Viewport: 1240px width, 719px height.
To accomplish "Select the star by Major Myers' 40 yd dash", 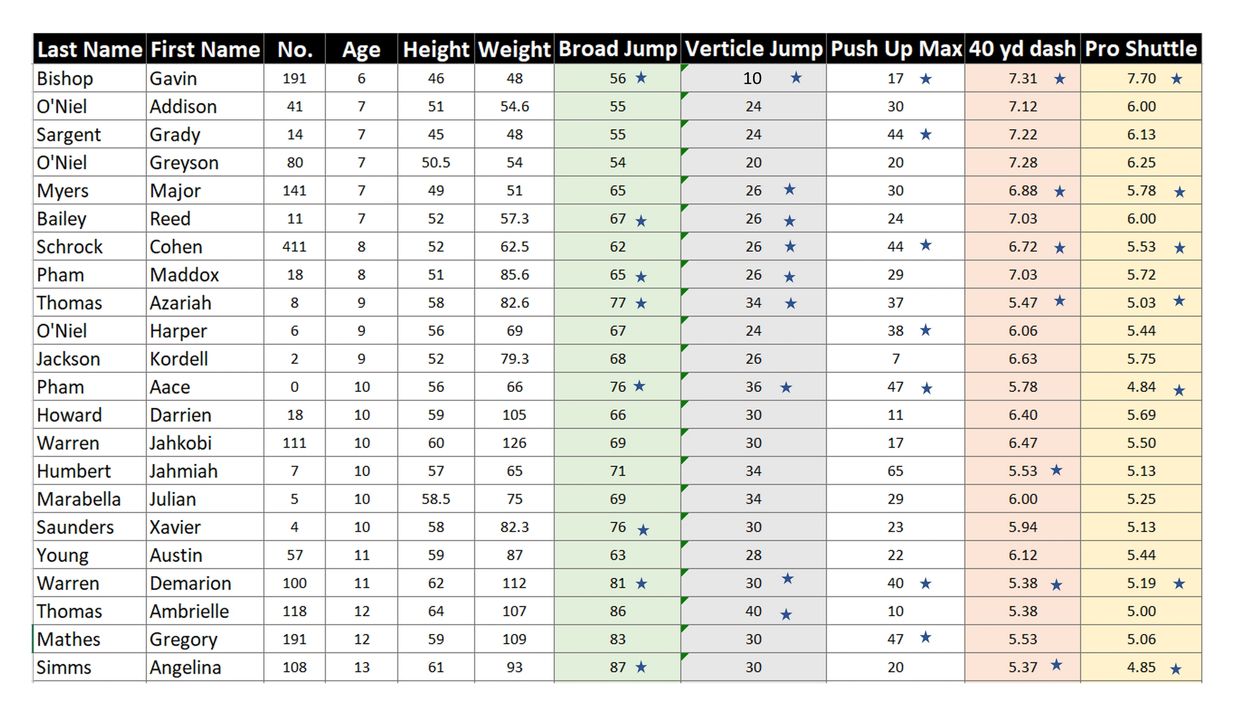I will click(1060, 191).
